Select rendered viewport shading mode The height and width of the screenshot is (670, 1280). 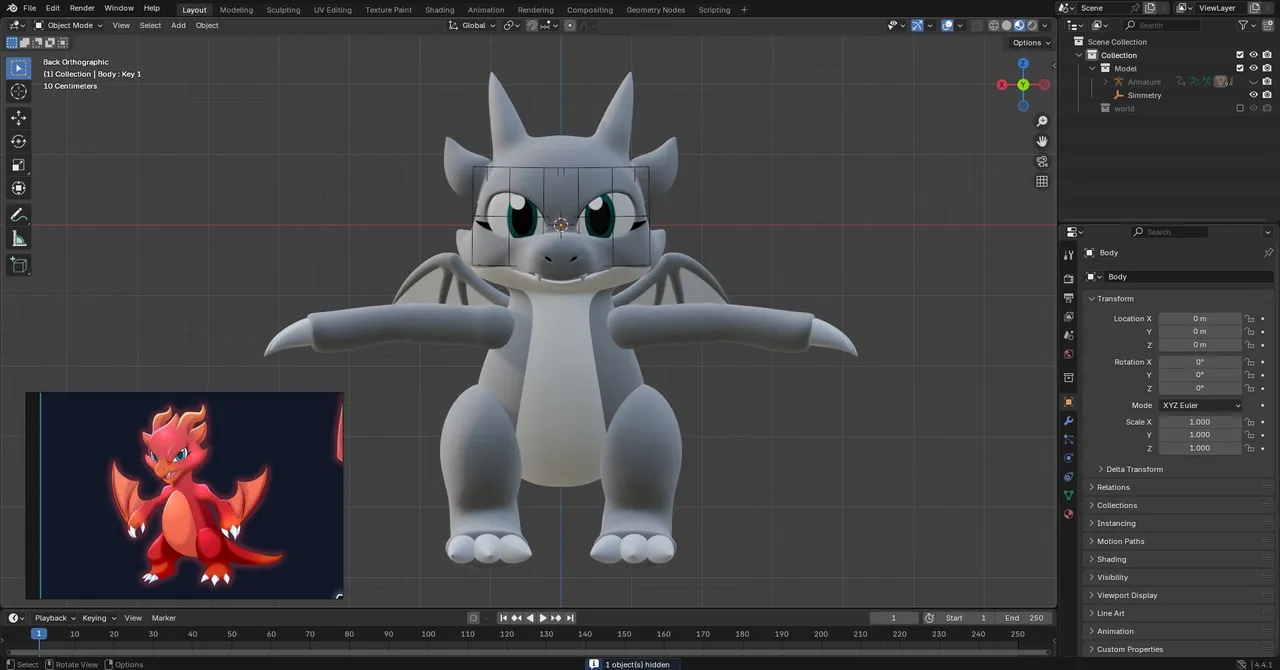coord(1032,25)
